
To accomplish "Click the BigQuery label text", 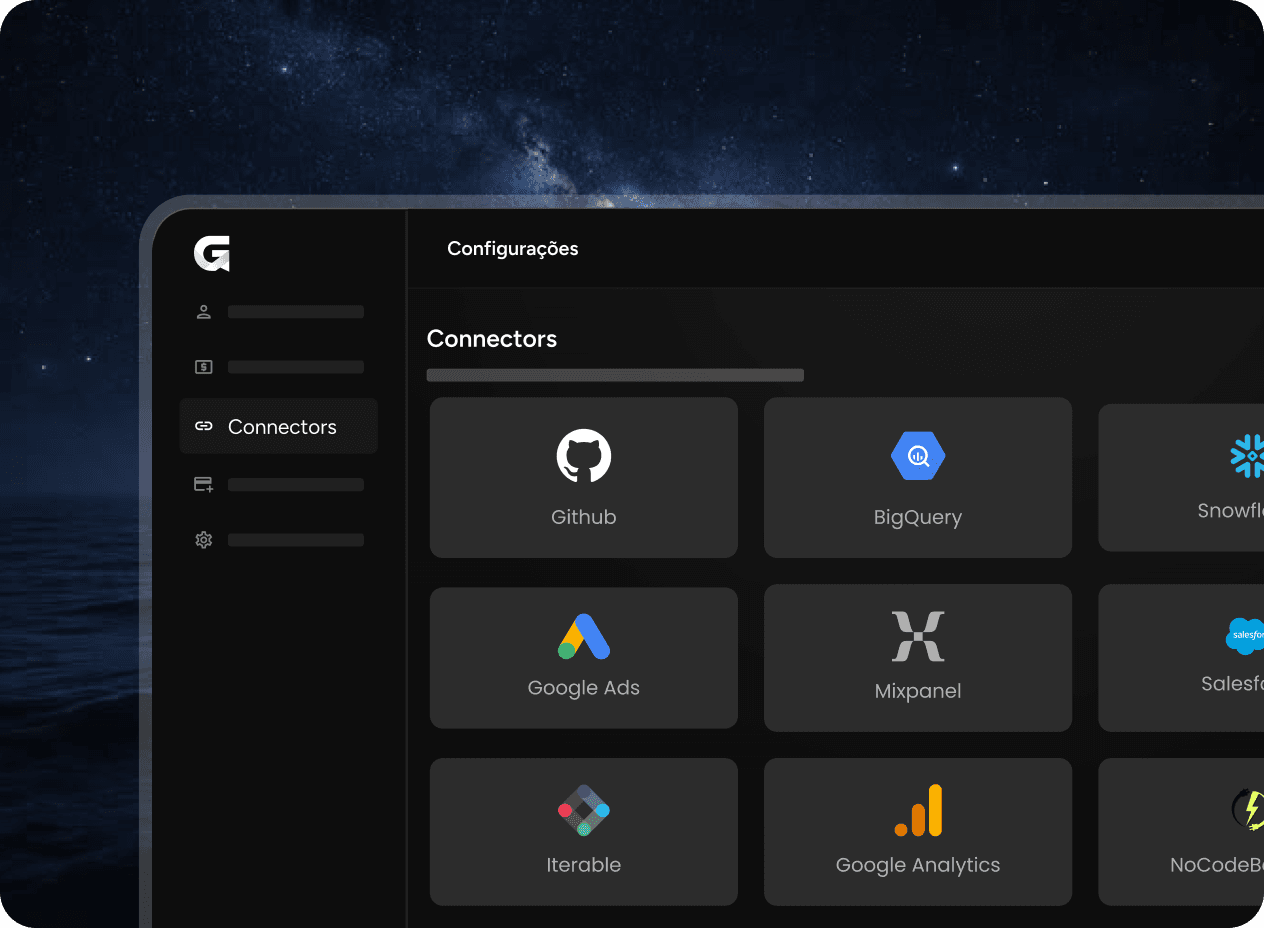I will coord(918,518).
